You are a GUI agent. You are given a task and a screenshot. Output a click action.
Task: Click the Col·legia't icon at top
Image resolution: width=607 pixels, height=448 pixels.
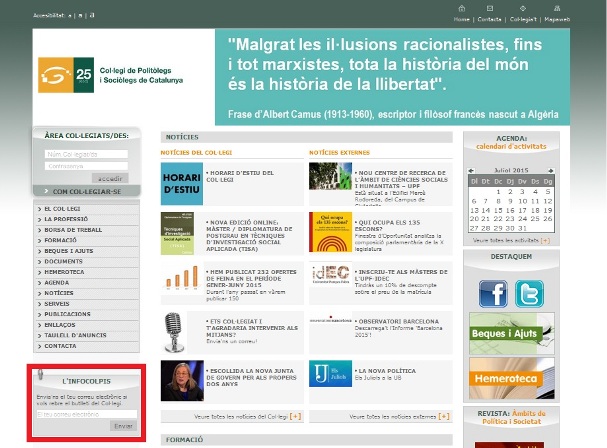coord(523,9)
